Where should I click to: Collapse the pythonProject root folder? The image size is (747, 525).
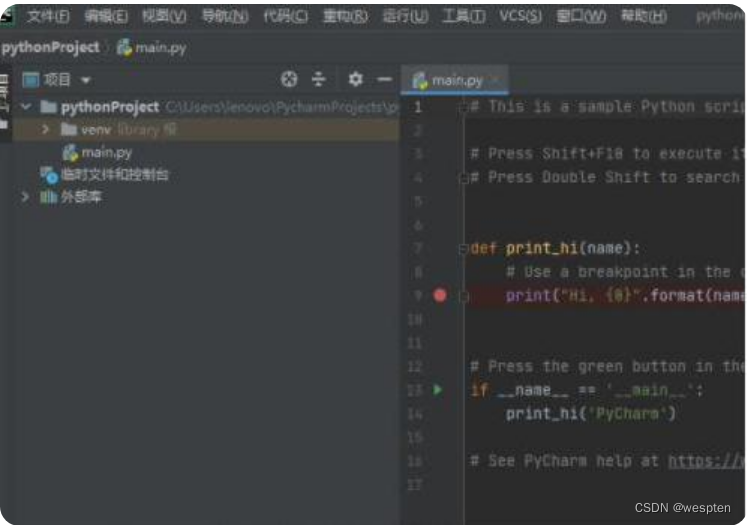coord(26,107)
